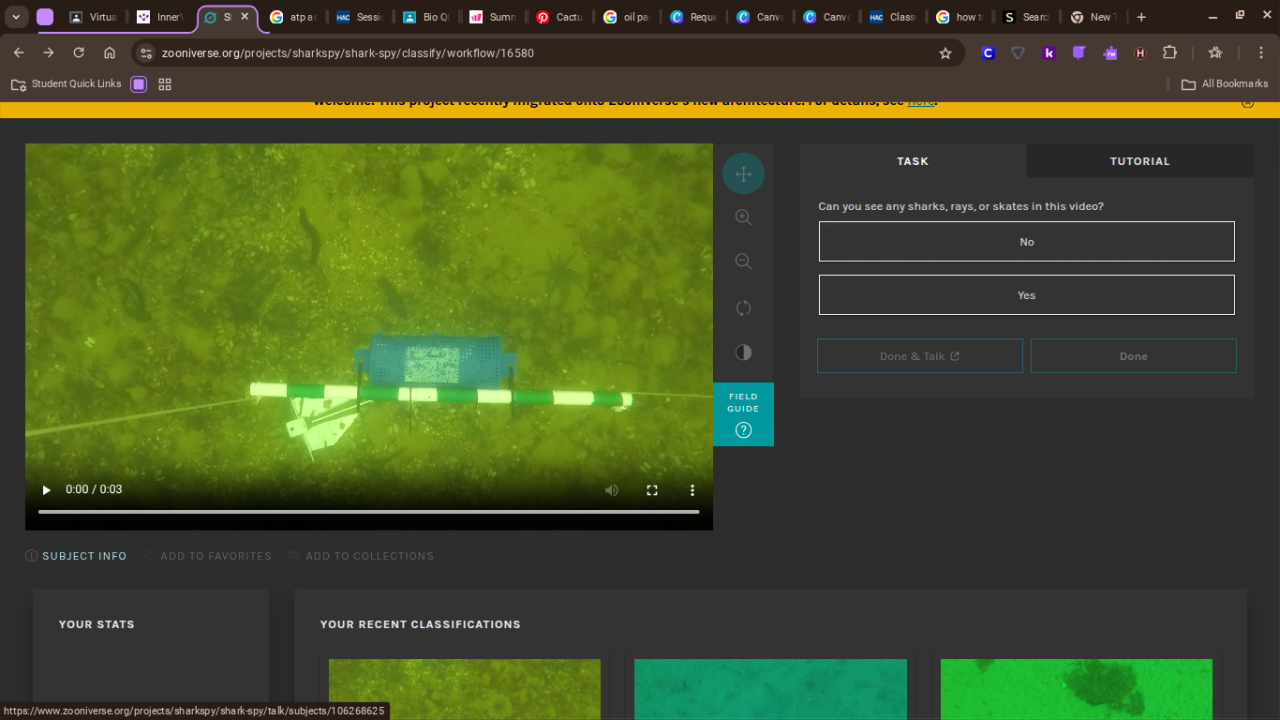Open the Field Guide panel
The height and width of the screenshot is (720, 1280).
pyautogui.click(x=743, y=414)
